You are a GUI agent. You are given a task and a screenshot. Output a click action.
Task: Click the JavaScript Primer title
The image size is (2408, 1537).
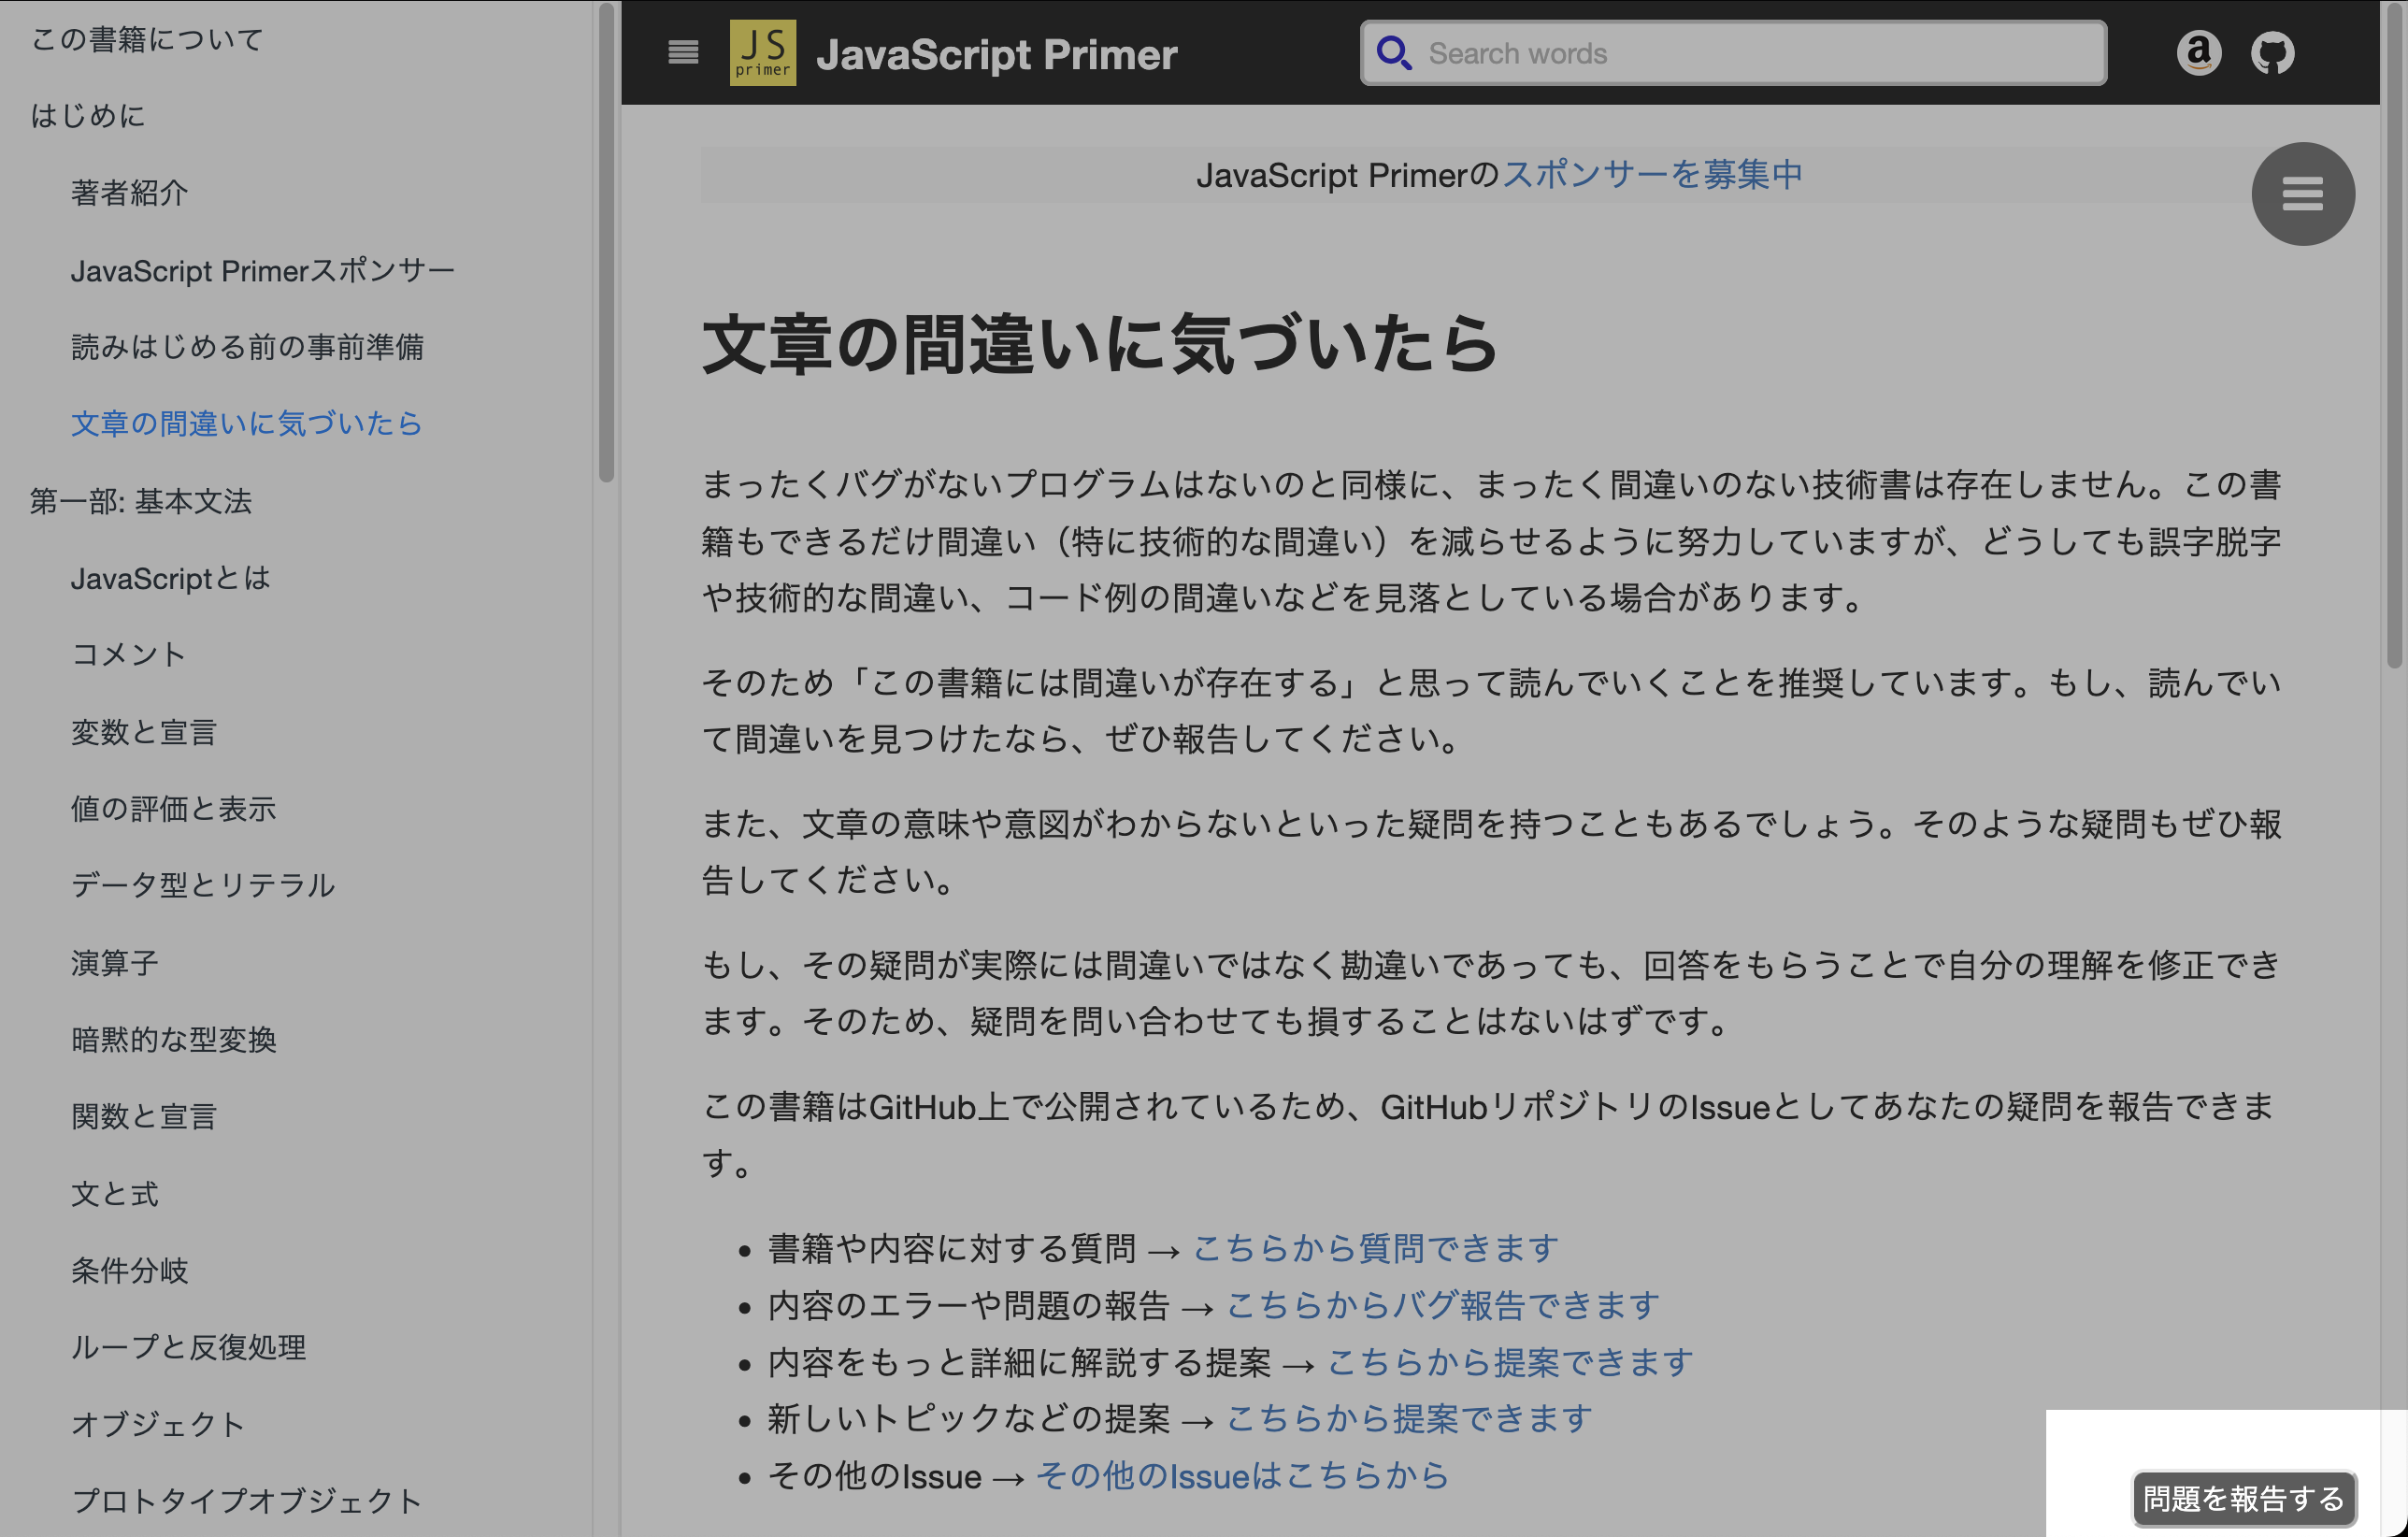tap(996, 54)
